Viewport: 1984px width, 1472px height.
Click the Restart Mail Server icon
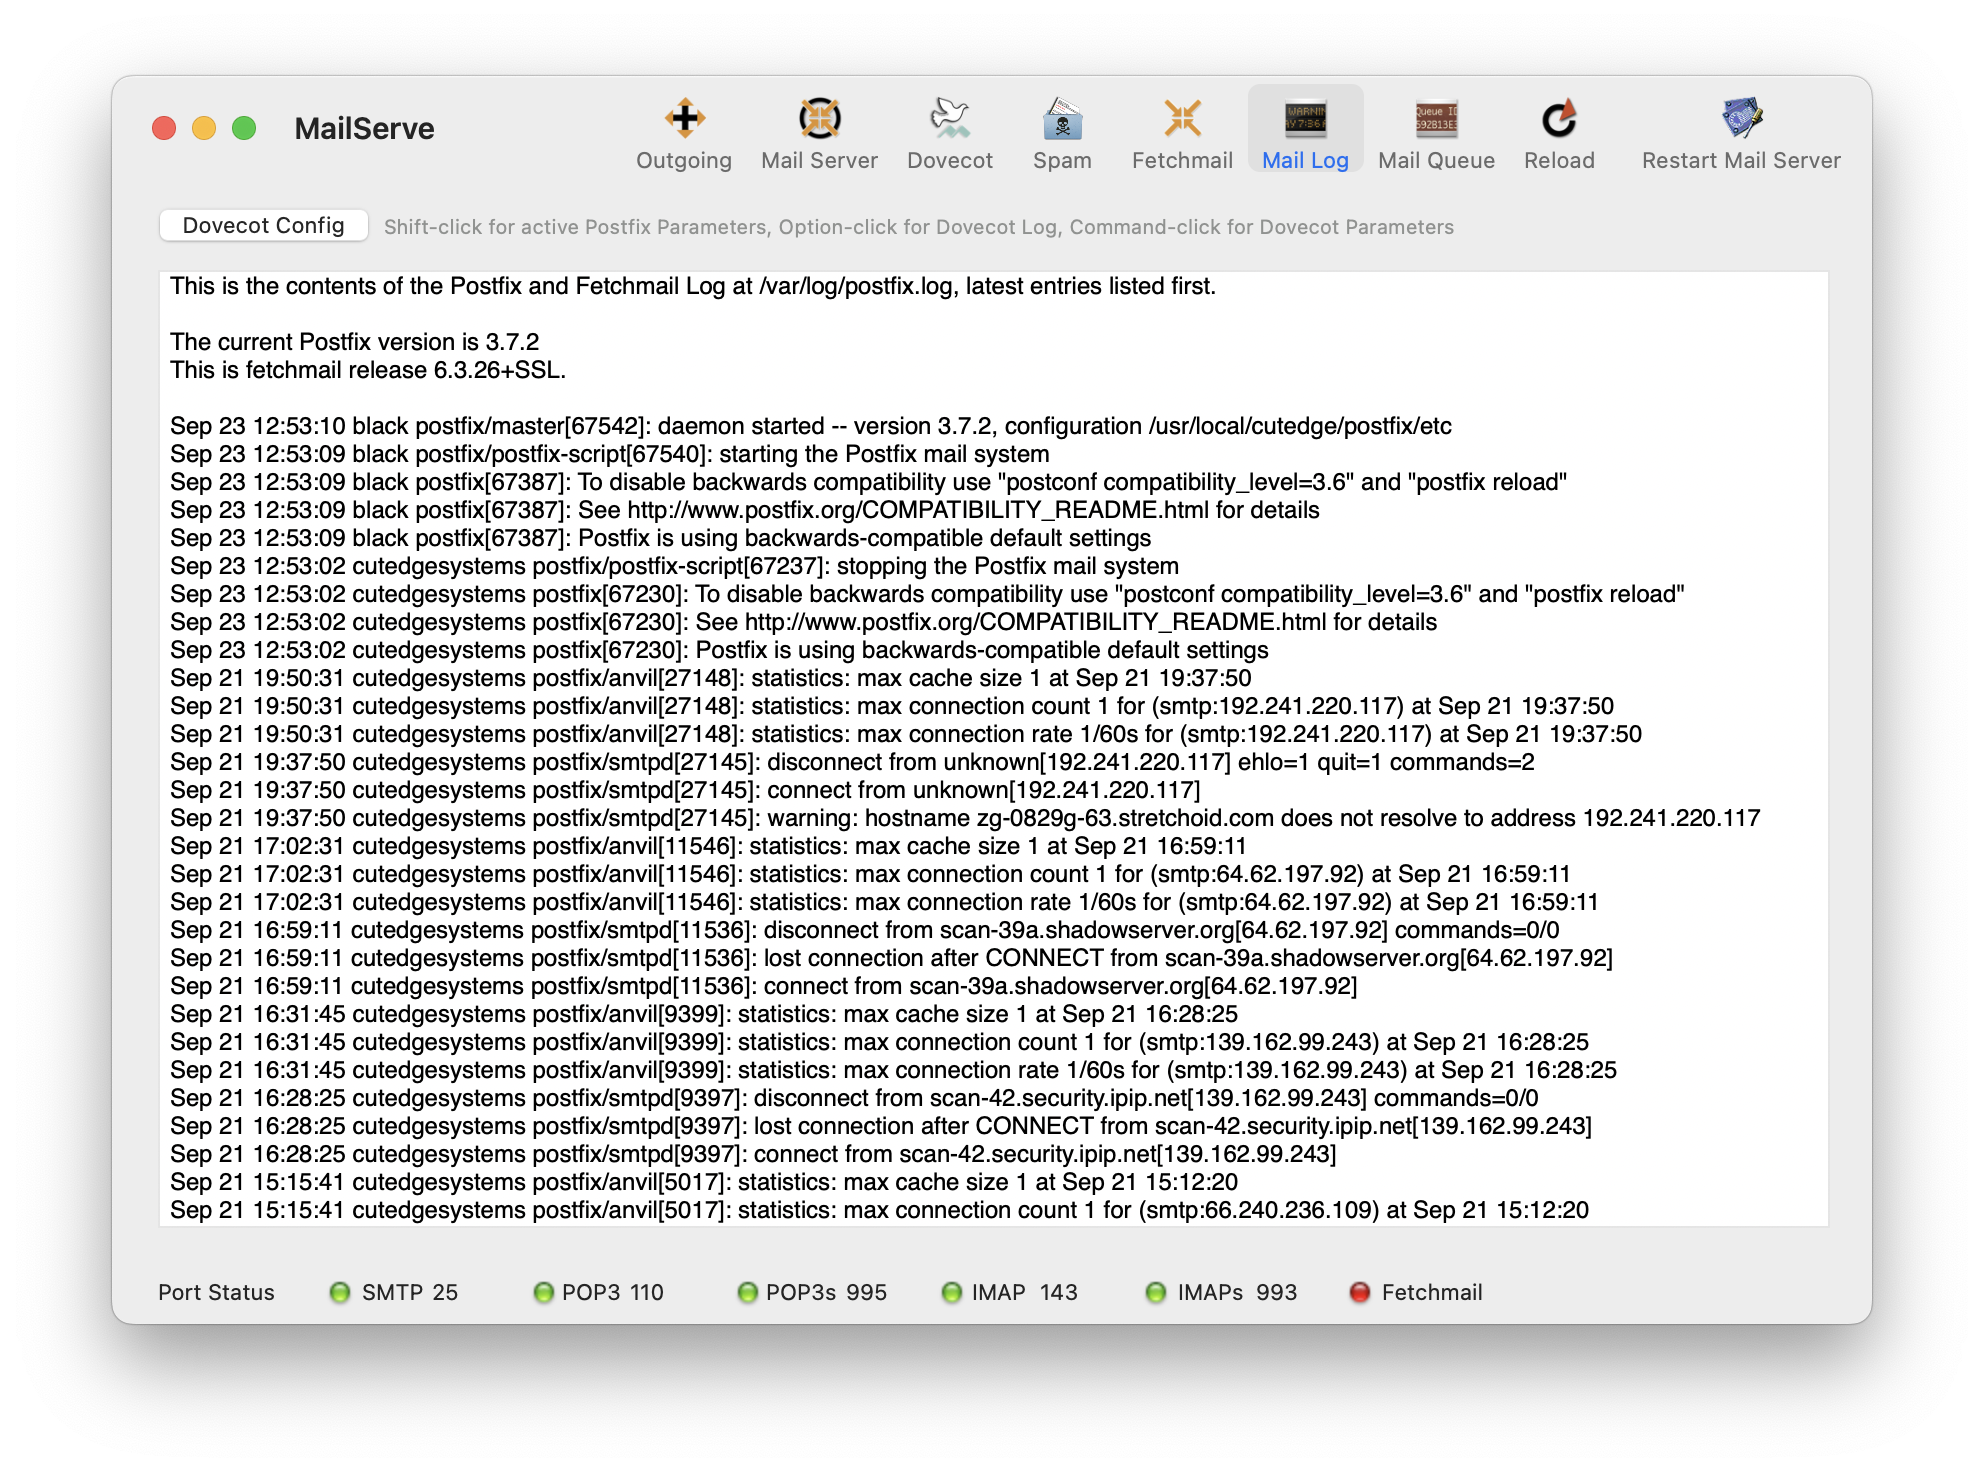click(1741, 120)
